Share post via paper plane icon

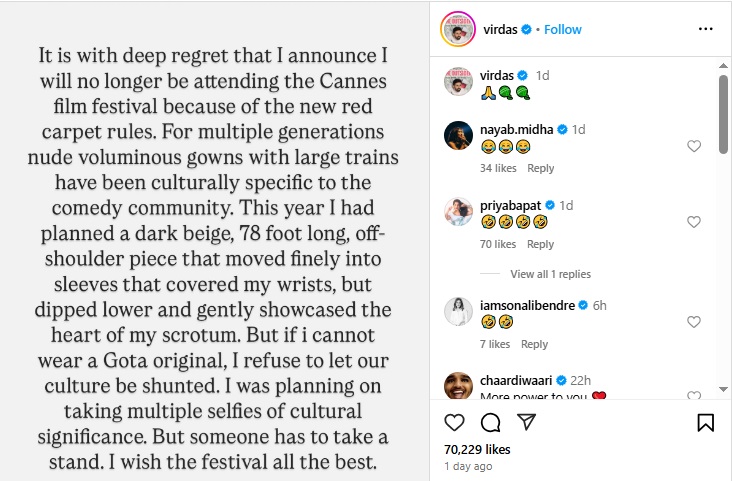click(x=527, y=423)
